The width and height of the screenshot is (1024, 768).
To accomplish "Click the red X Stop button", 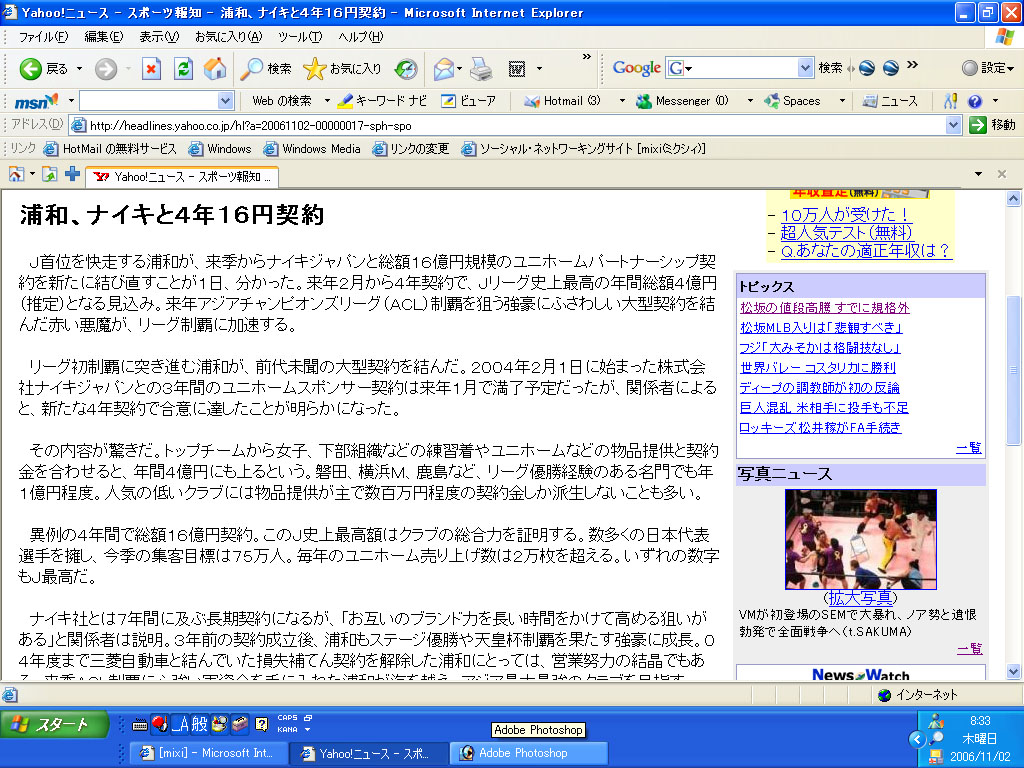I will 152,69.
